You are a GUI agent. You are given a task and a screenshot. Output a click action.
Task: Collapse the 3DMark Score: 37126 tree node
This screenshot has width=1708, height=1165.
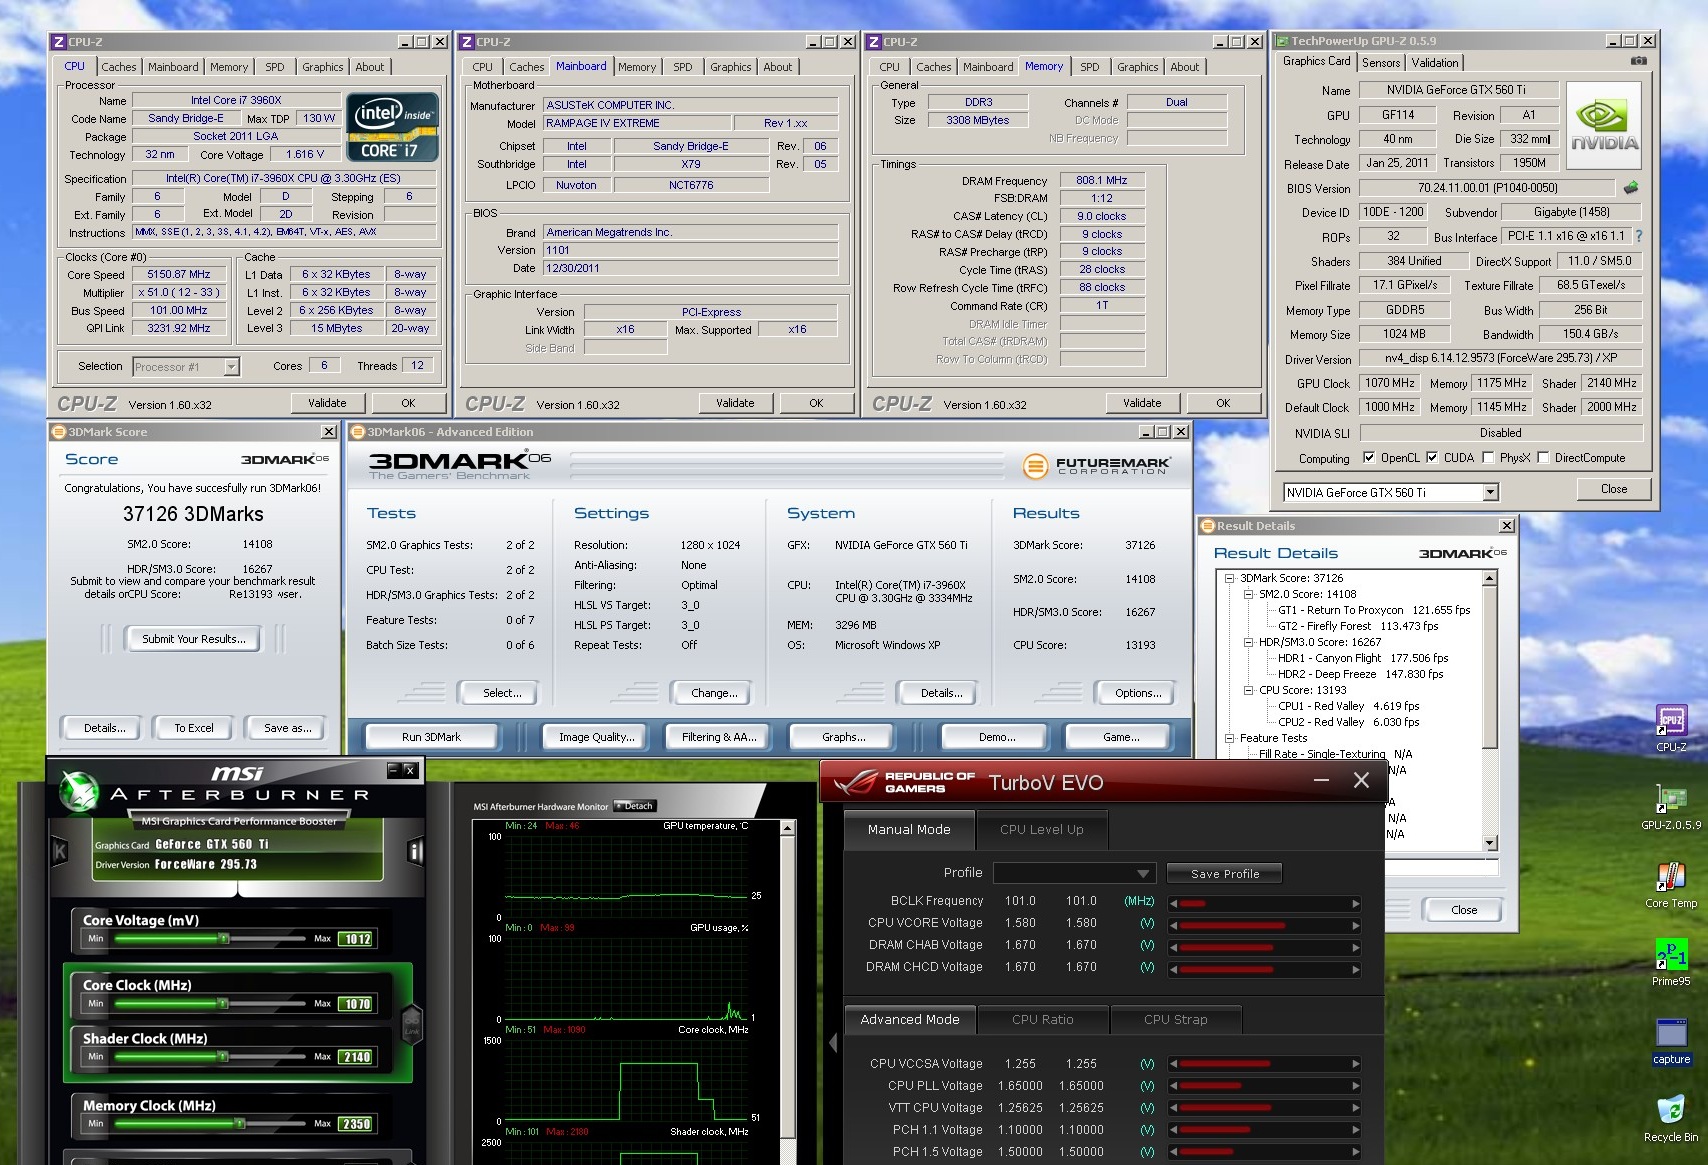1229,578
